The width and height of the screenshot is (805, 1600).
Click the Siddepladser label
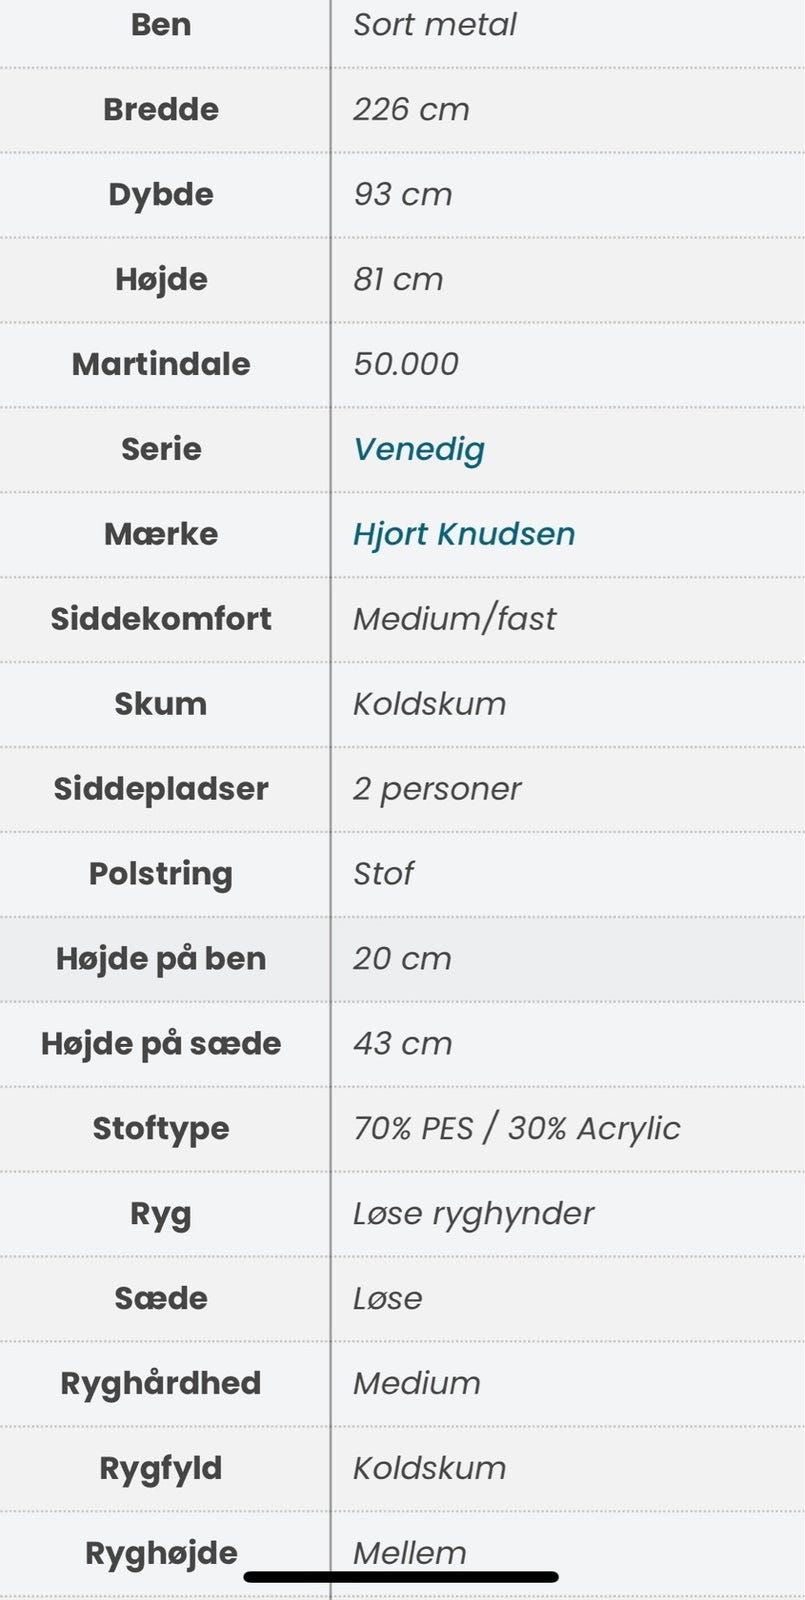[x=161, y=788]
